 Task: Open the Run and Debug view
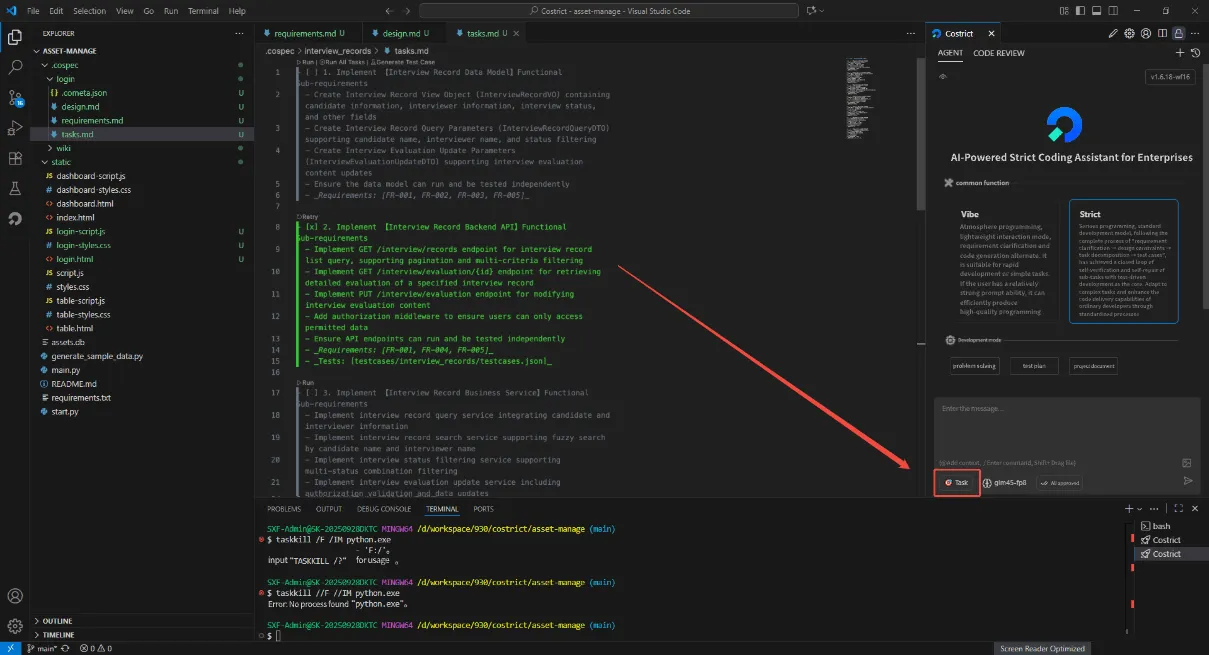tap(15, 128)
